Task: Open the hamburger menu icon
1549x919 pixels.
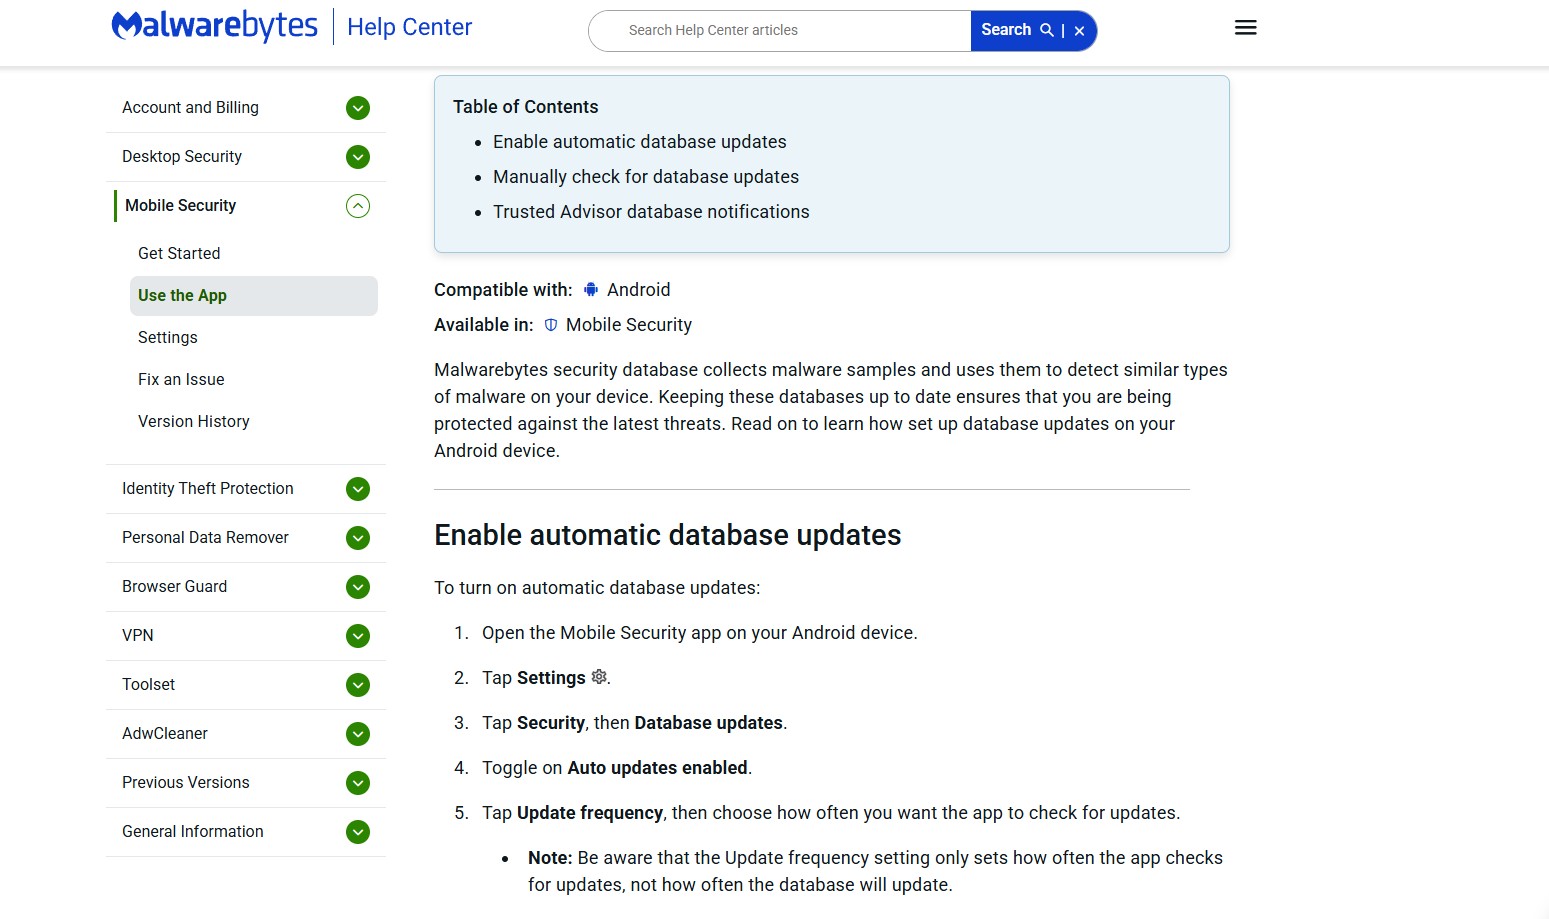Action: (x=1245, y=28)
